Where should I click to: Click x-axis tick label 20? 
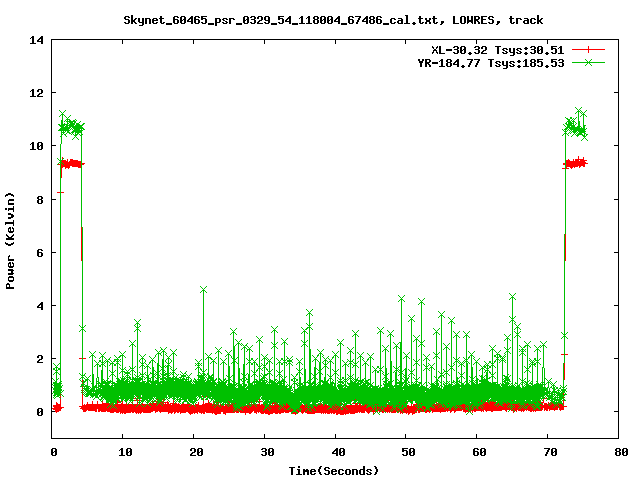pyautogui.click(x=196, y=452)
